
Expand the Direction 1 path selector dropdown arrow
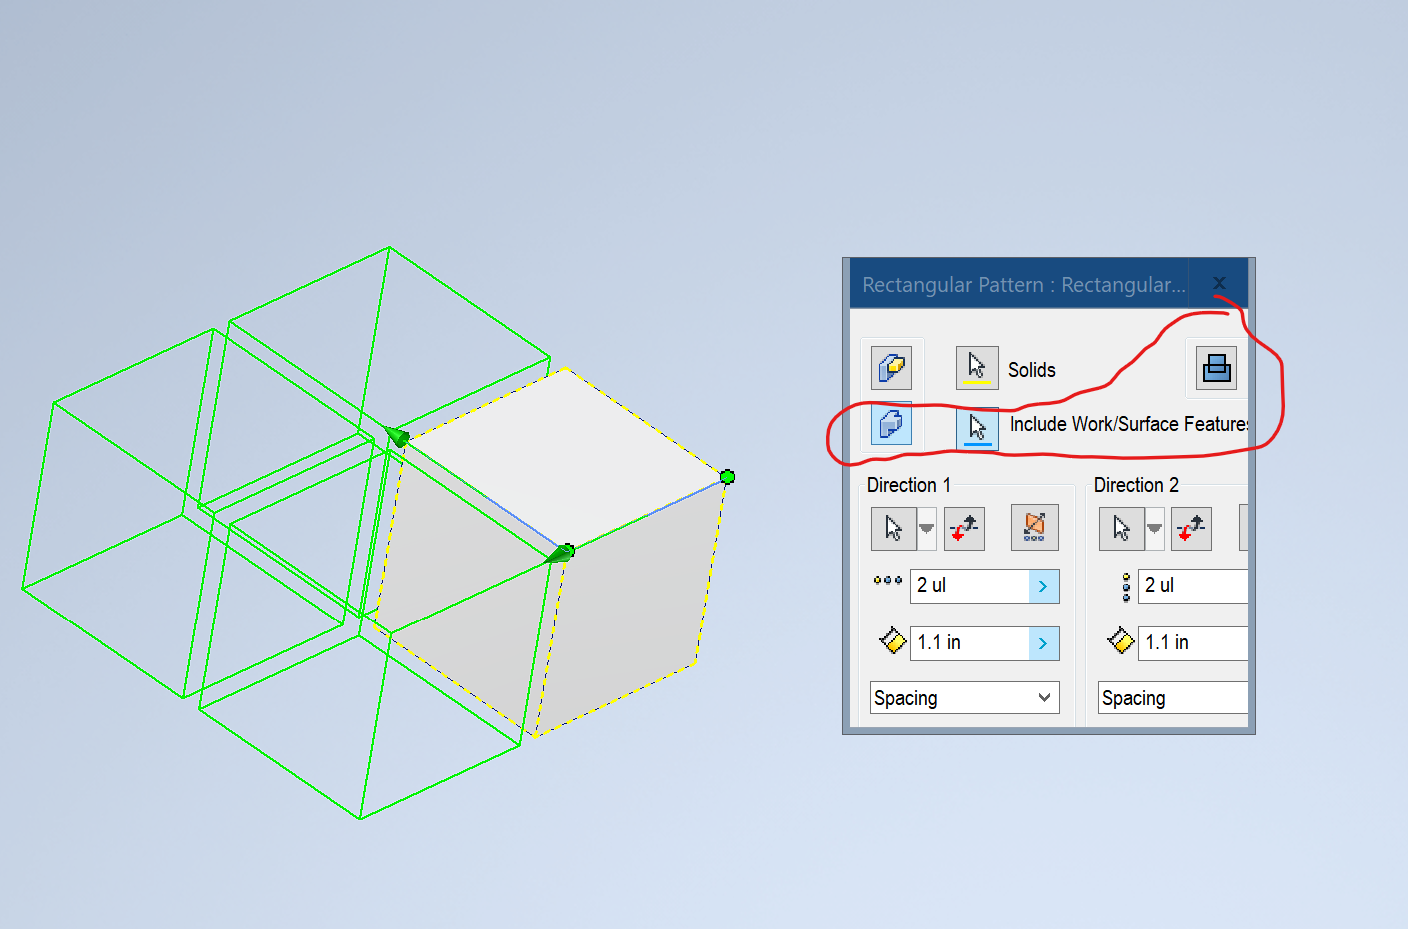(x=926, y=528)
